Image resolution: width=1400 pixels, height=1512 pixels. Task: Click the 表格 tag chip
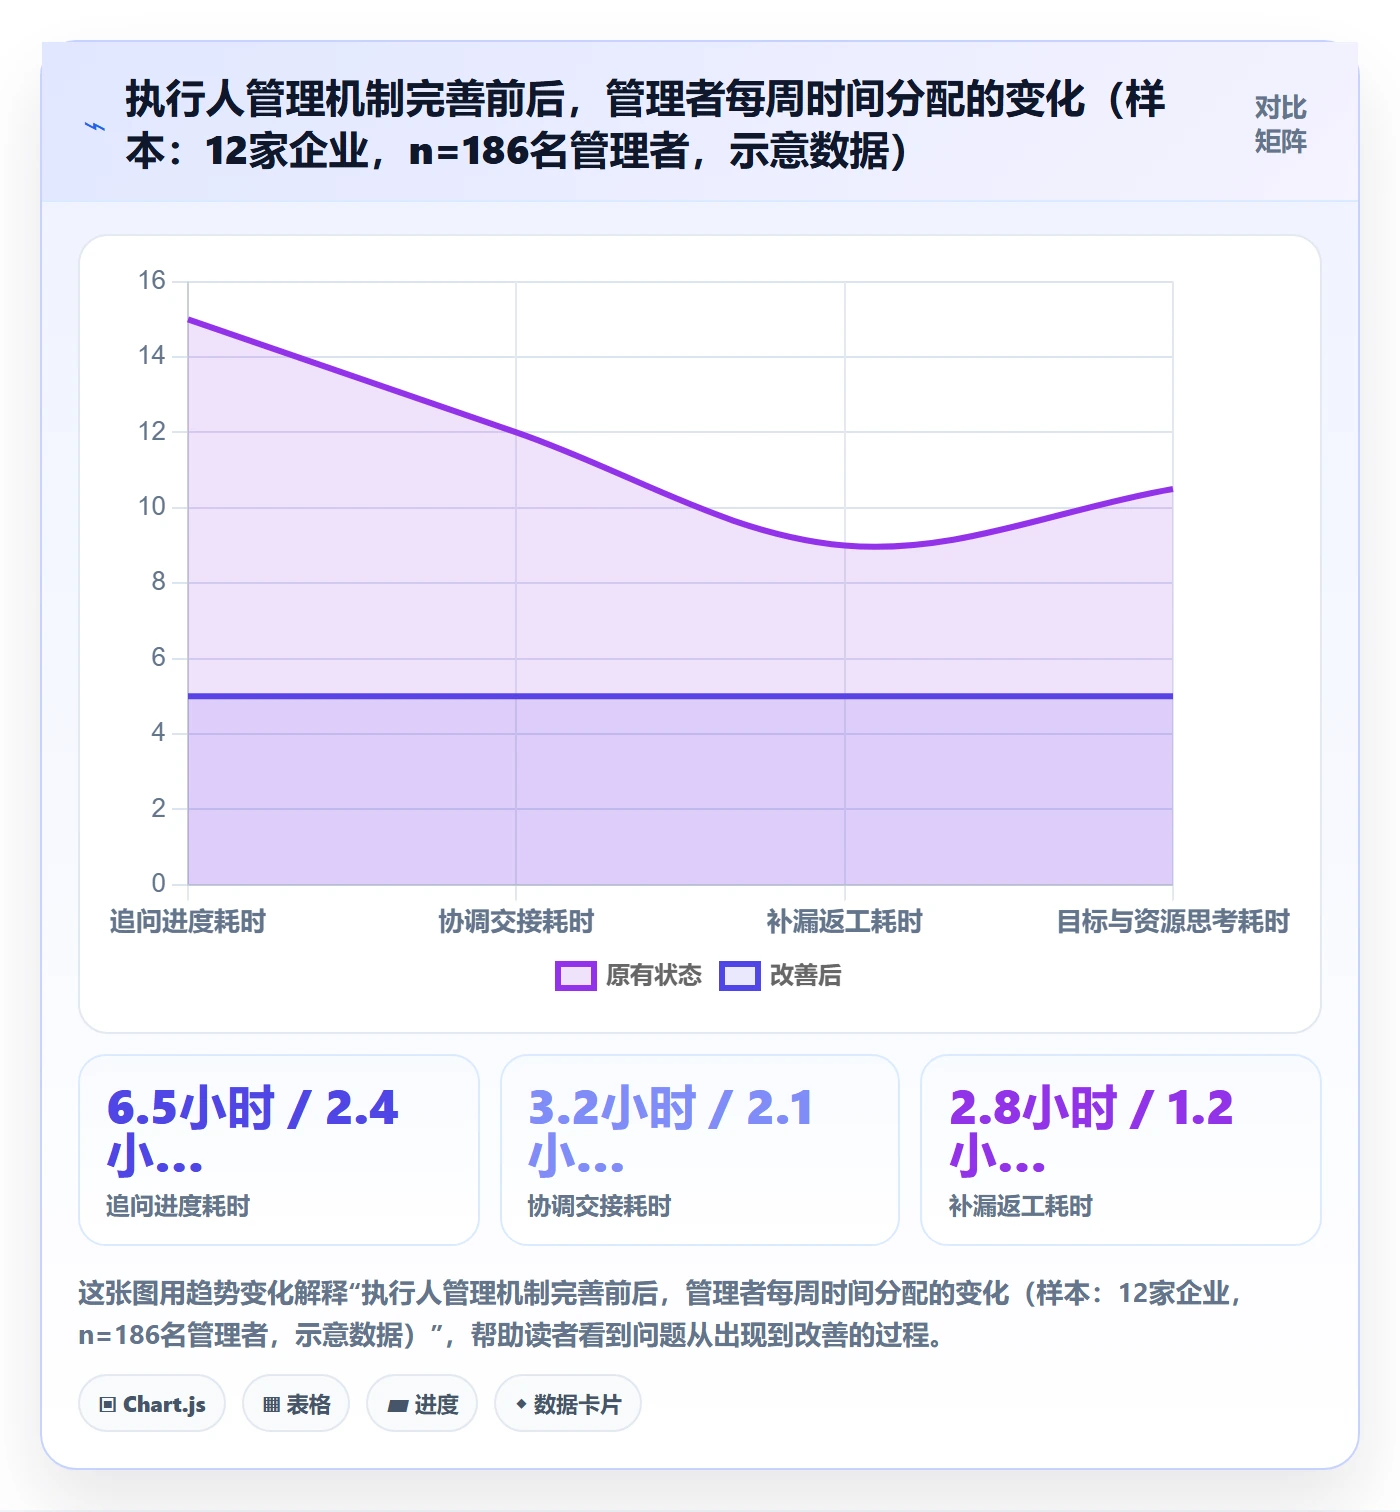(x=296, y=1404)
